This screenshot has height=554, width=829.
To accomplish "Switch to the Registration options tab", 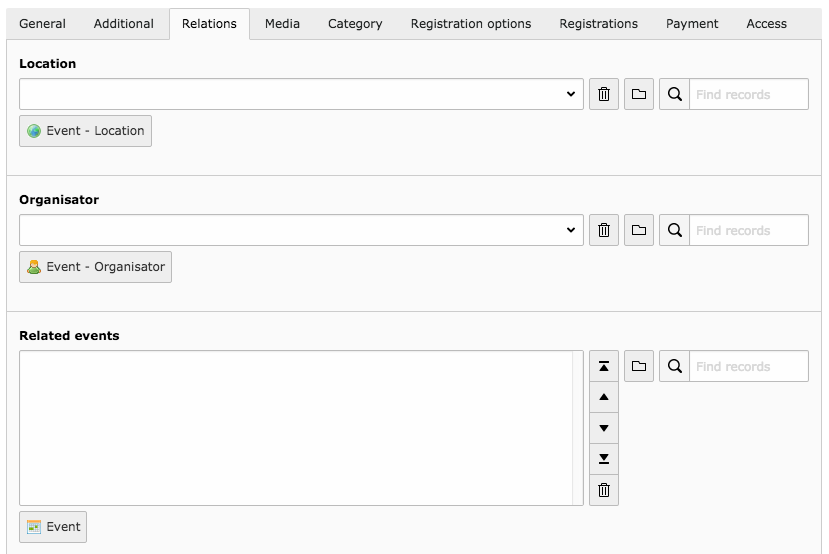I will (x=471, y=24).
